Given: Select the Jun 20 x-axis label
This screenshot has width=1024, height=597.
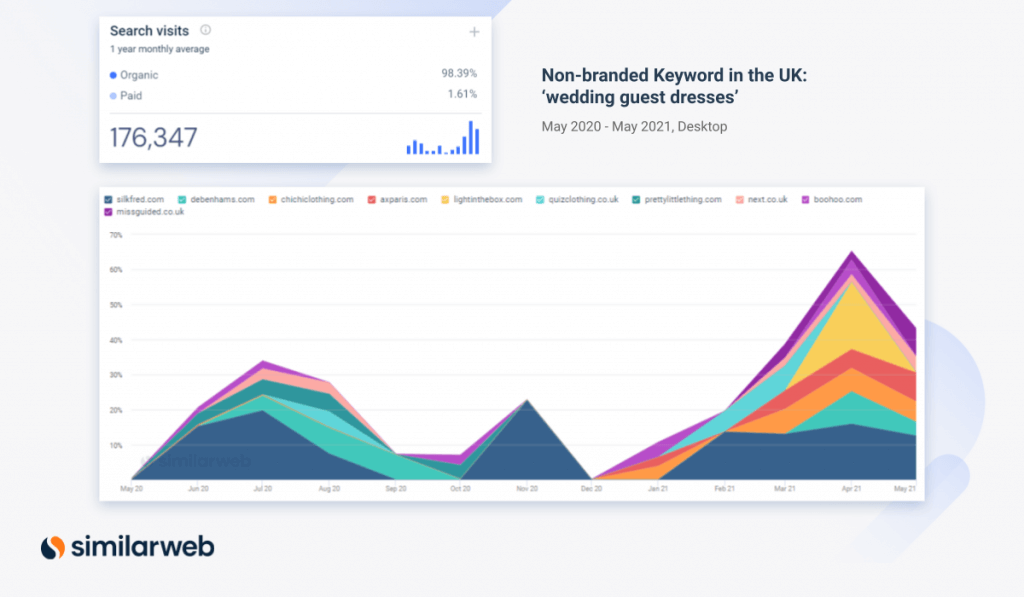Looking at the screenshot, I should (199, 489).
